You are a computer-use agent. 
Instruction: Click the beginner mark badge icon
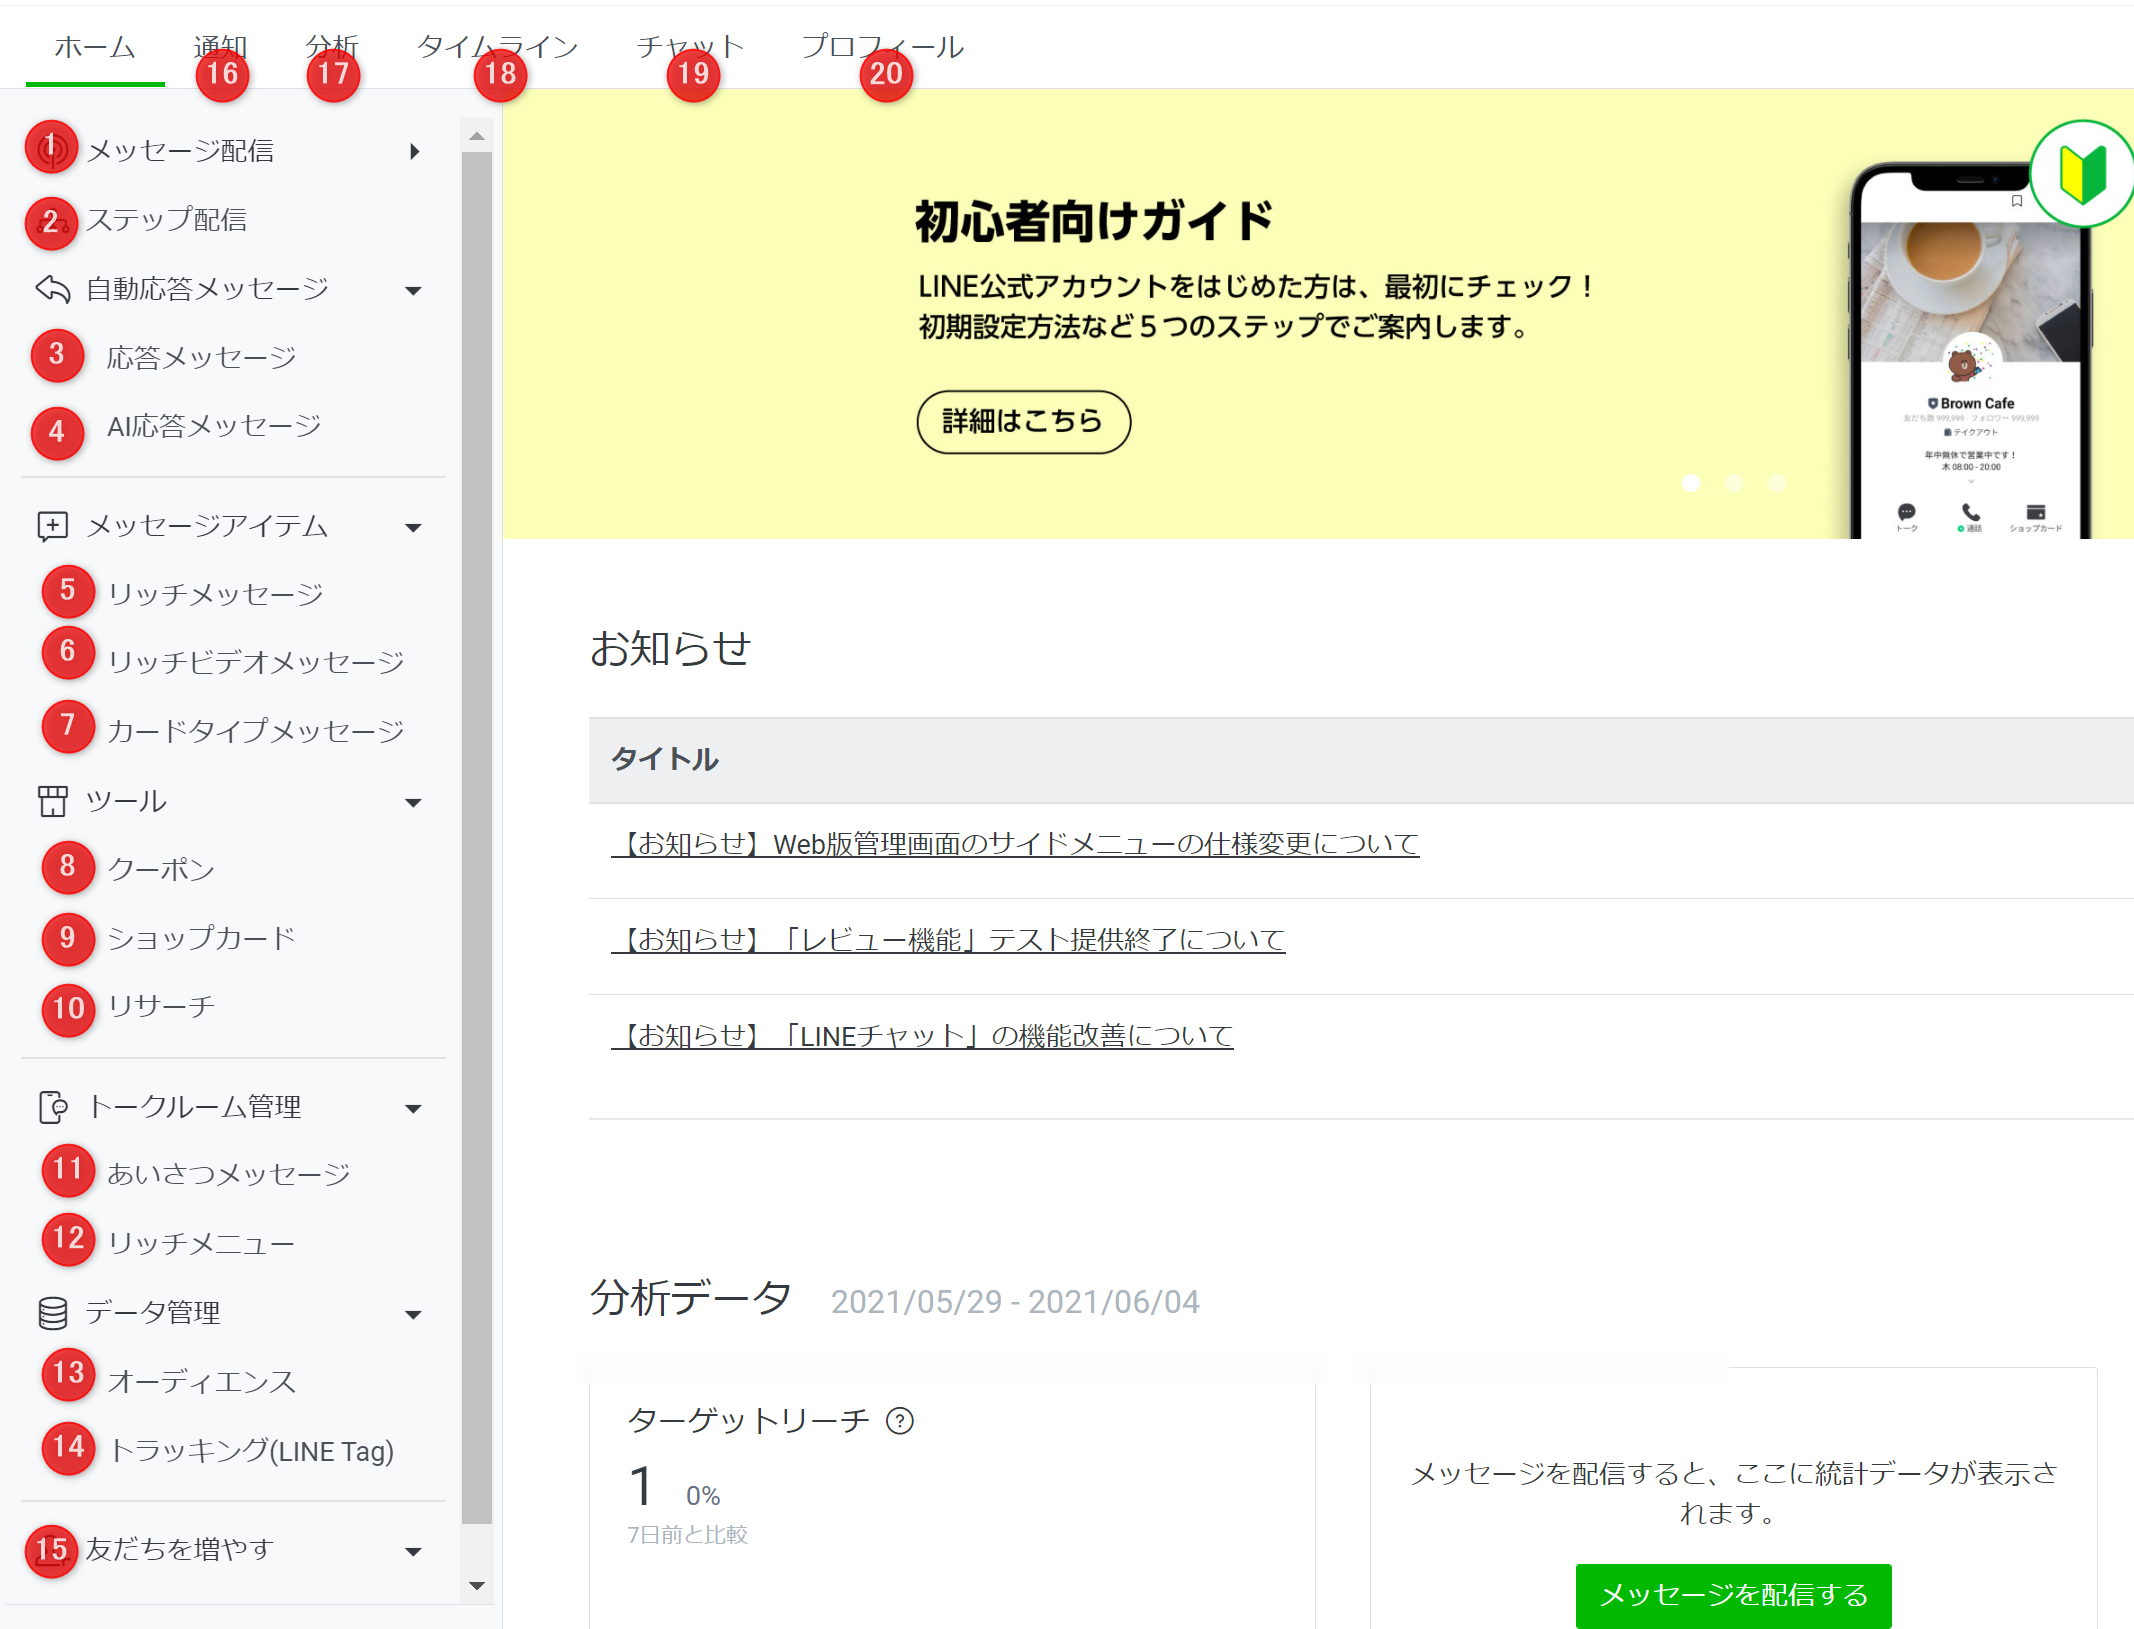pyautogui.click(x=2082, y=173)
